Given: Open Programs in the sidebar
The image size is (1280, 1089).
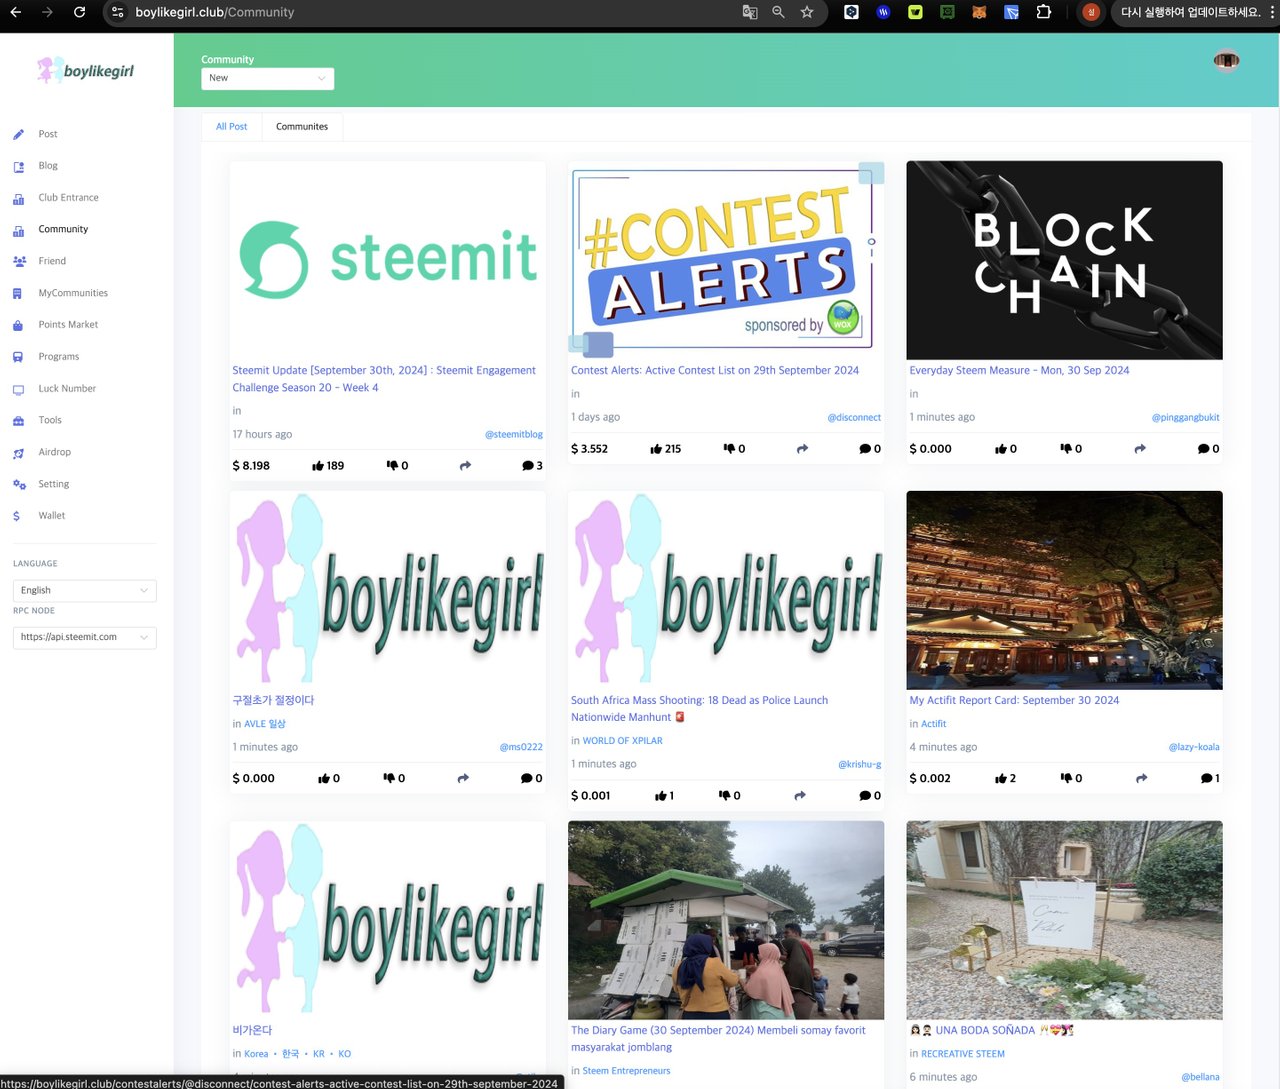Looking at the screenshot, I should tap(59, 357).
